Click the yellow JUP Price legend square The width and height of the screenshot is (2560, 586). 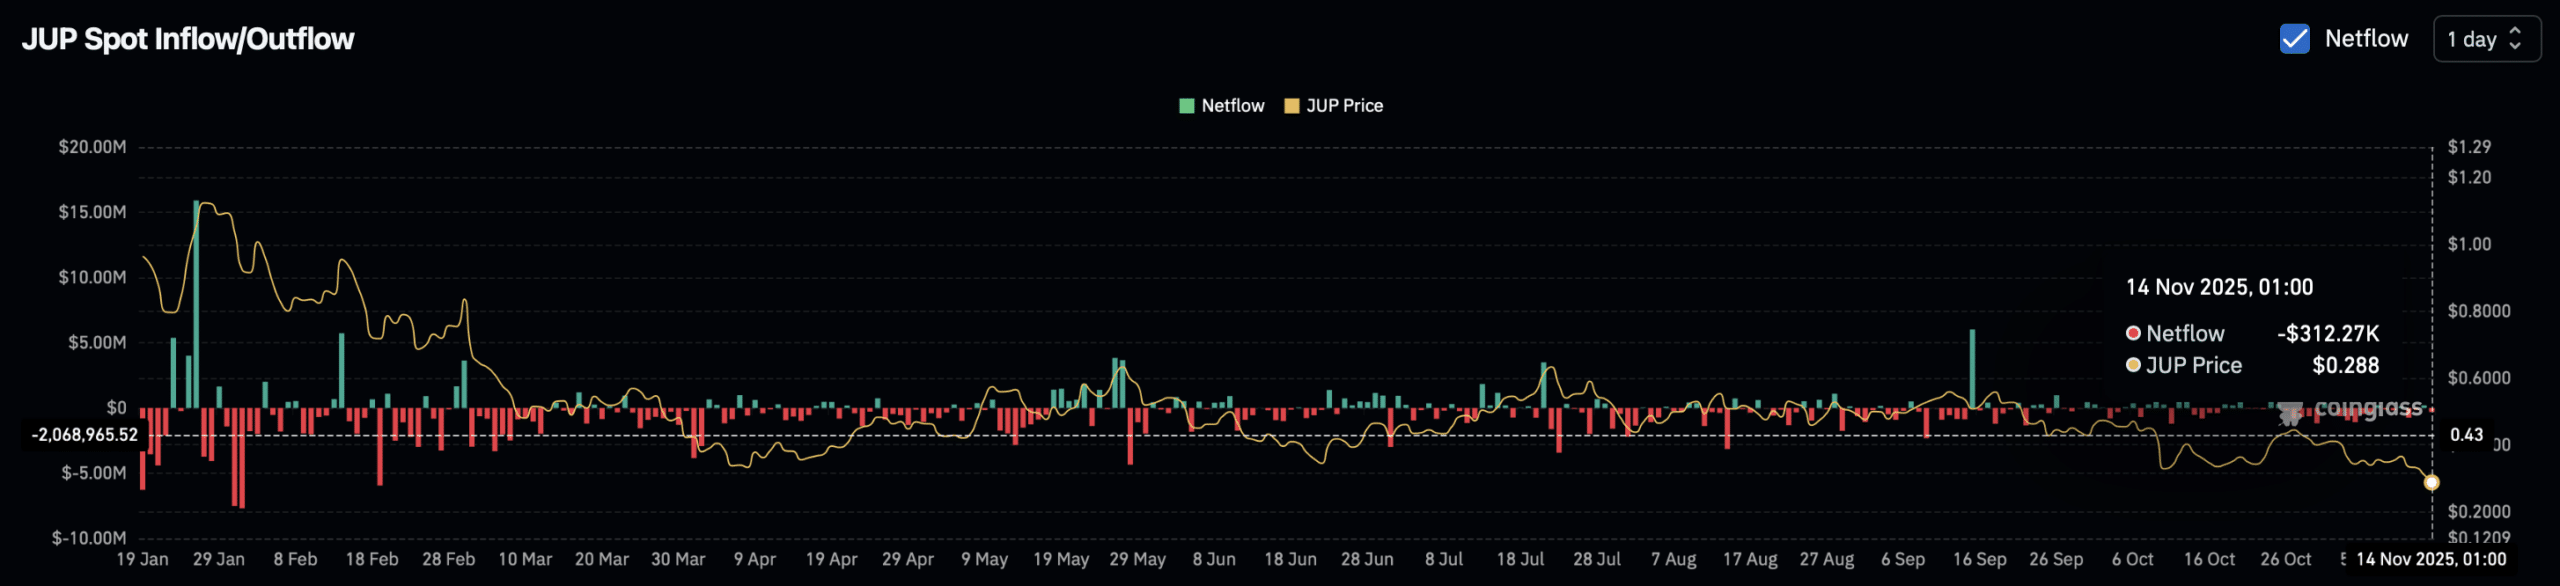tap(1291, 106)
